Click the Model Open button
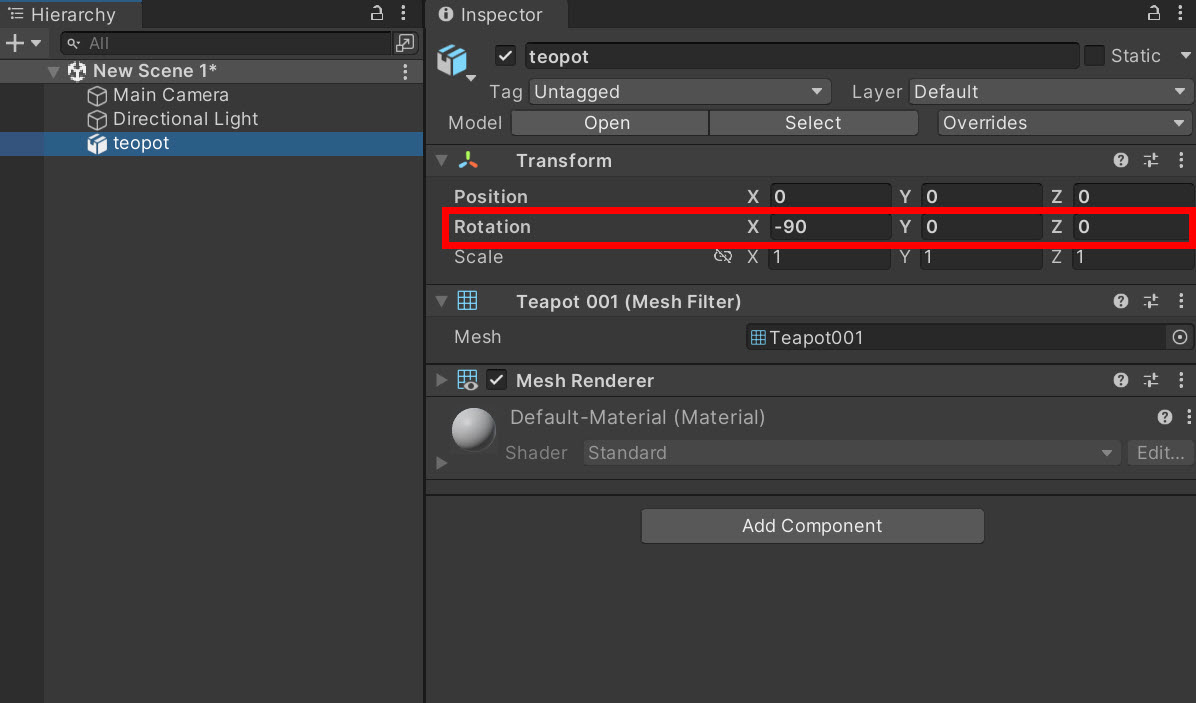Image resolution: width=1196 pixels, height=703 pixels. (x=609, y=123)
